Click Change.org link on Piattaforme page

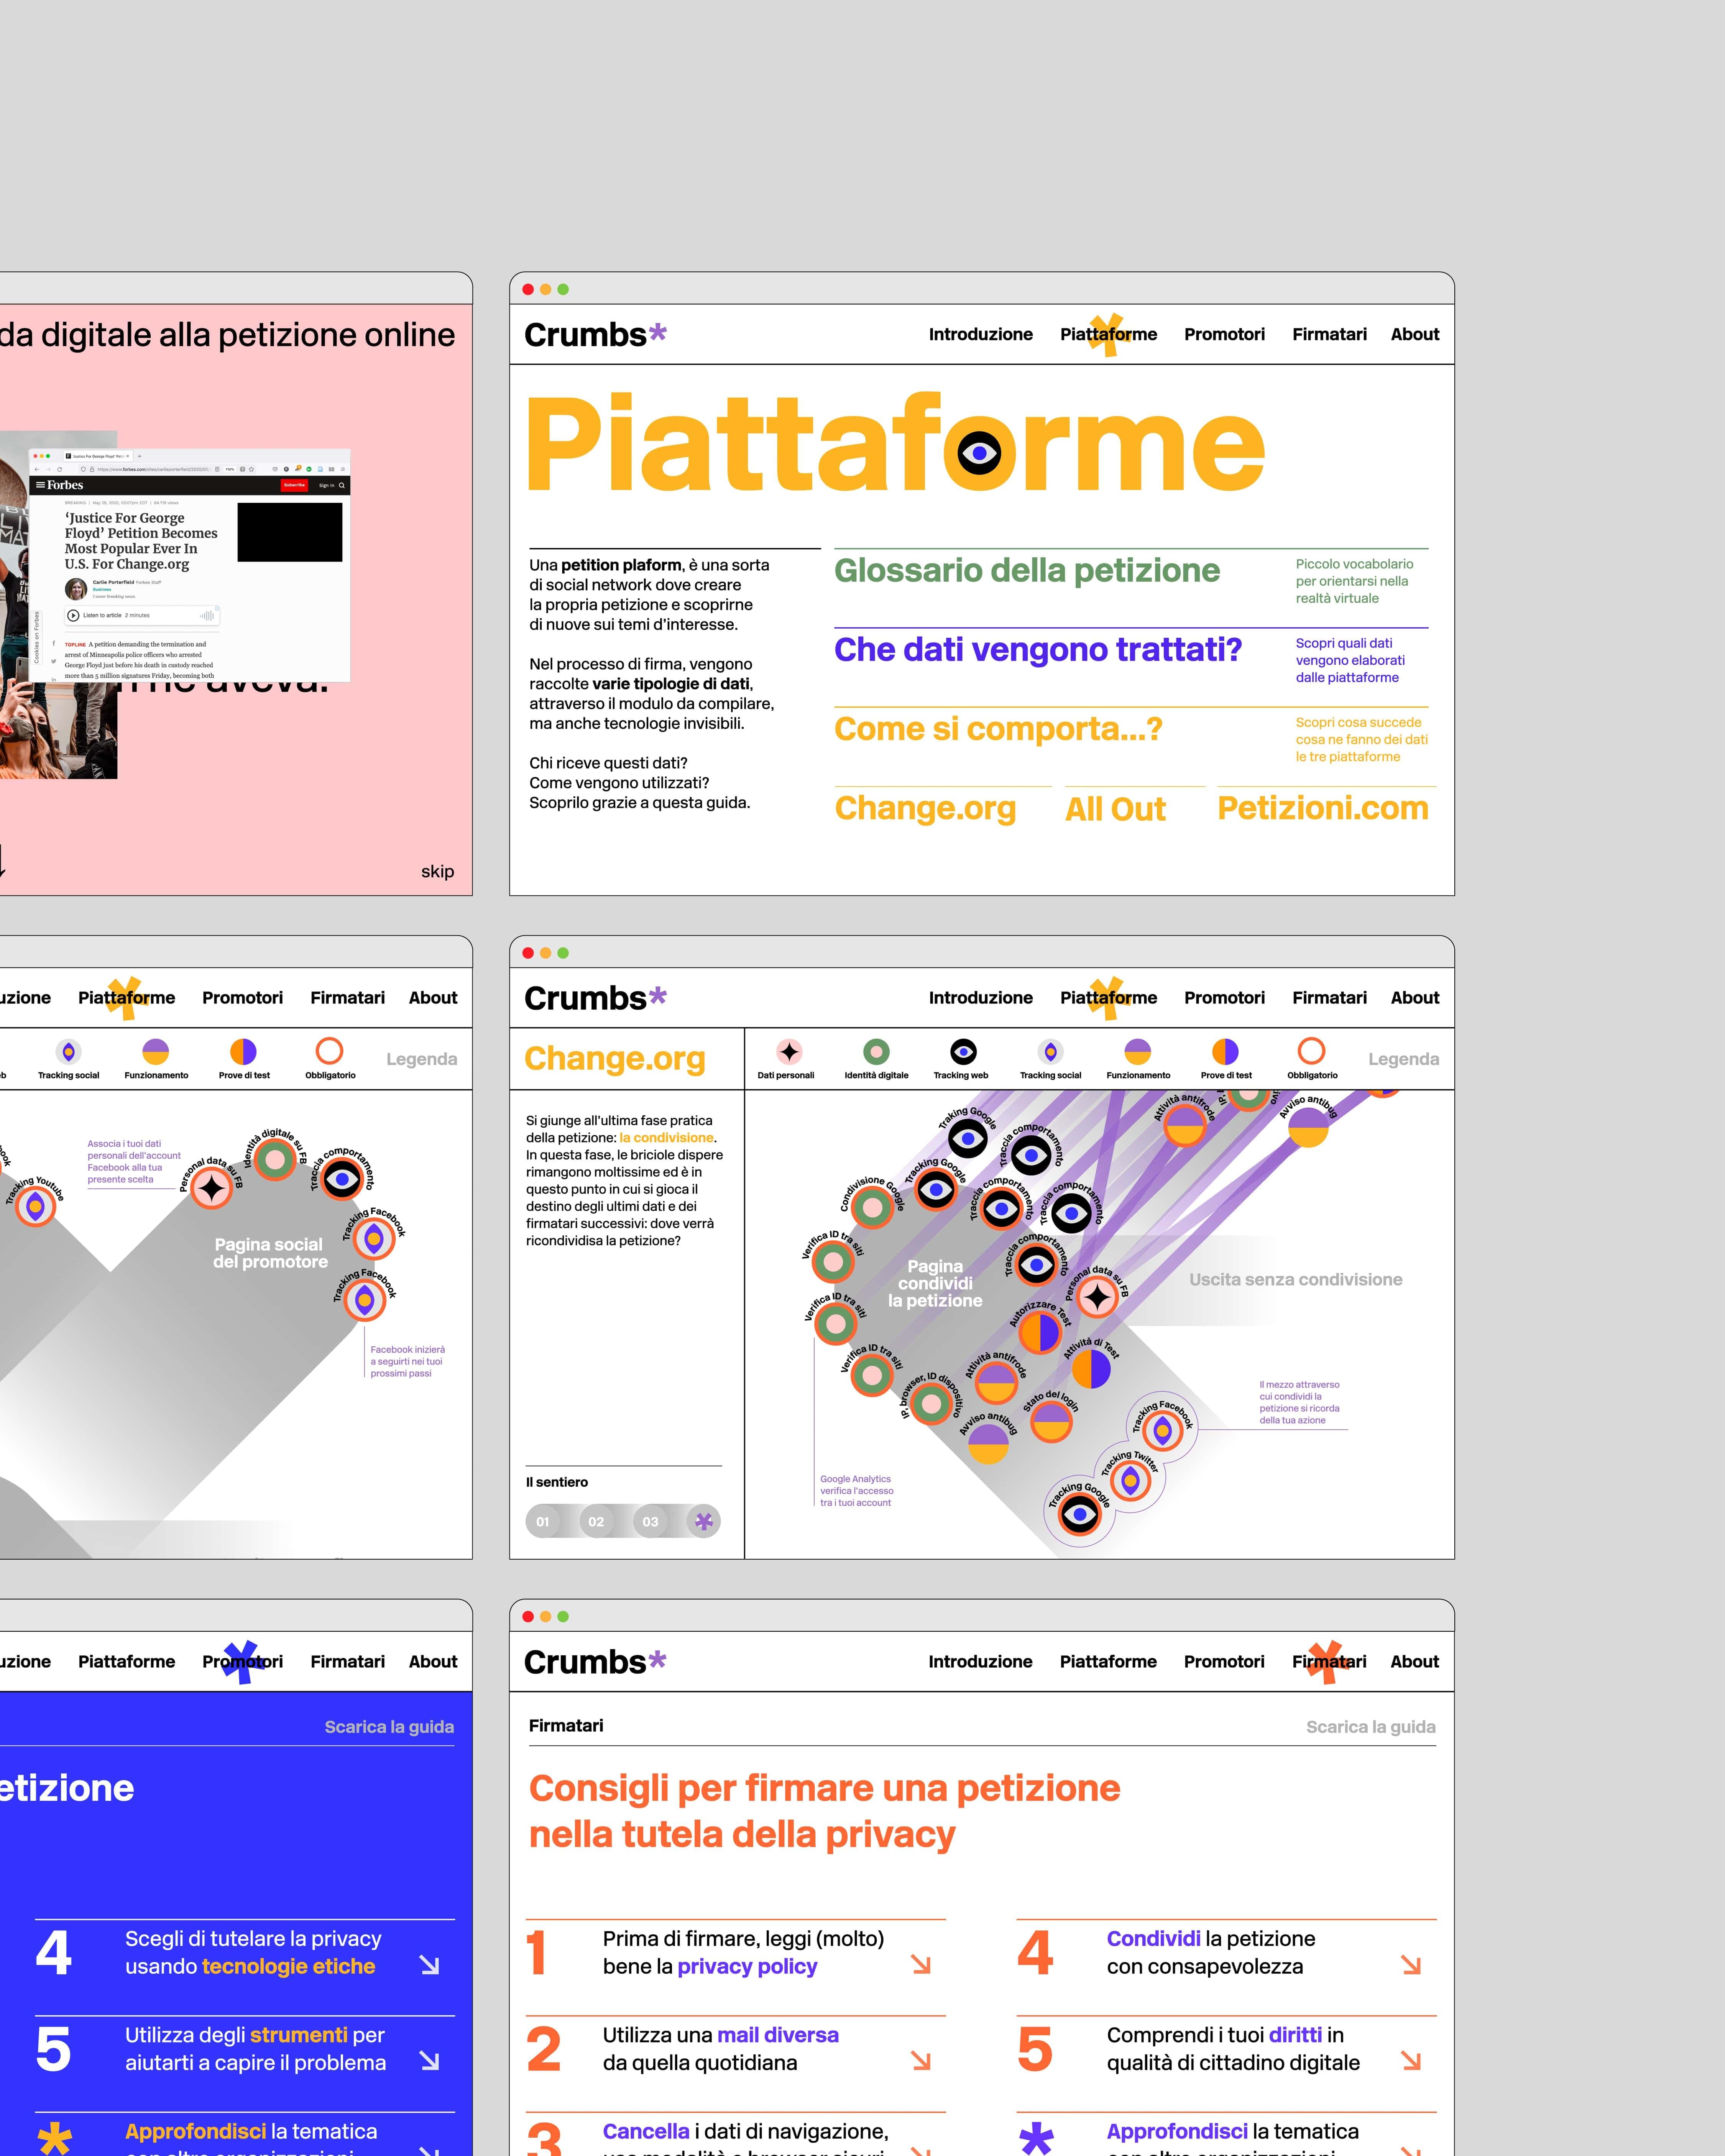click(x=925, y=808)
